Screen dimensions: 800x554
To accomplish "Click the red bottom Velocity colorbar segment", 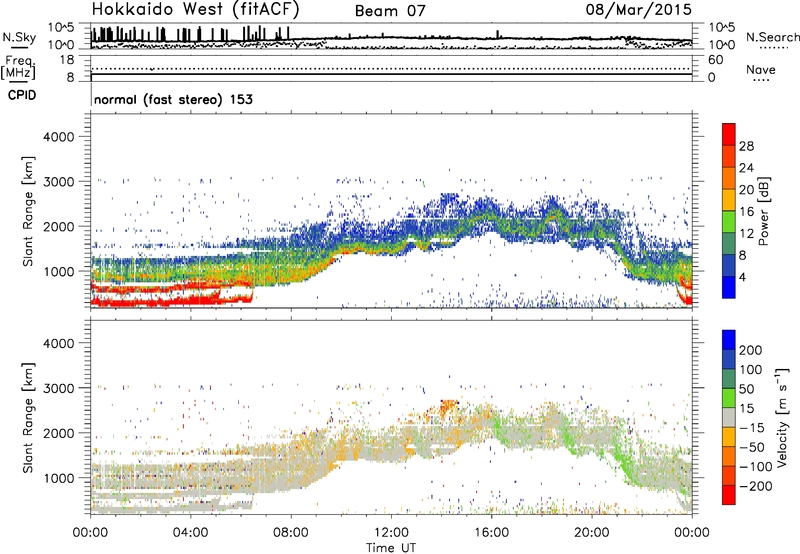I will coord(729,495).
